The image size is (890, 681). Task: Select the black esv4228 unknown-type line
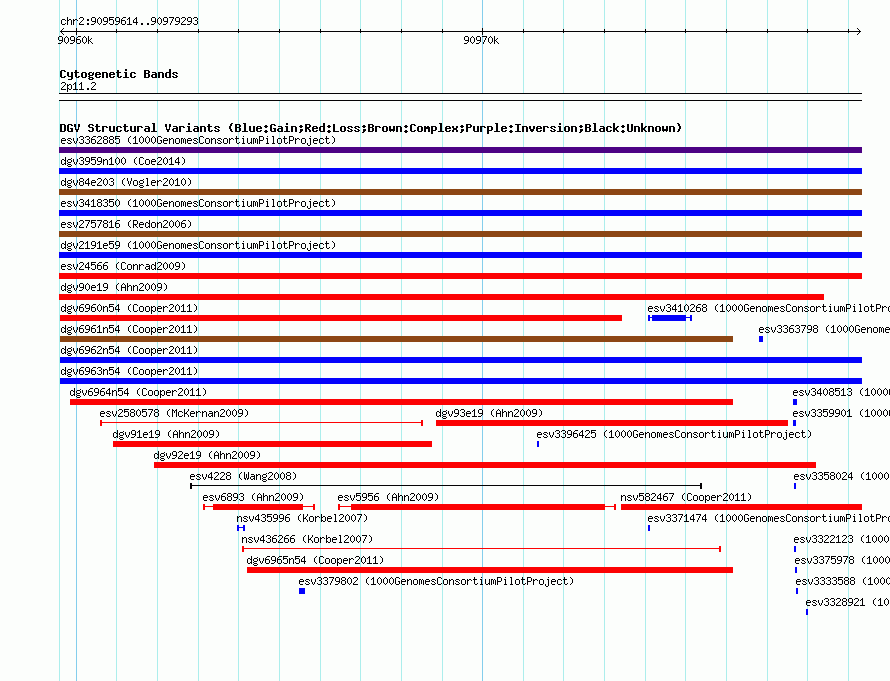point(446,486)
